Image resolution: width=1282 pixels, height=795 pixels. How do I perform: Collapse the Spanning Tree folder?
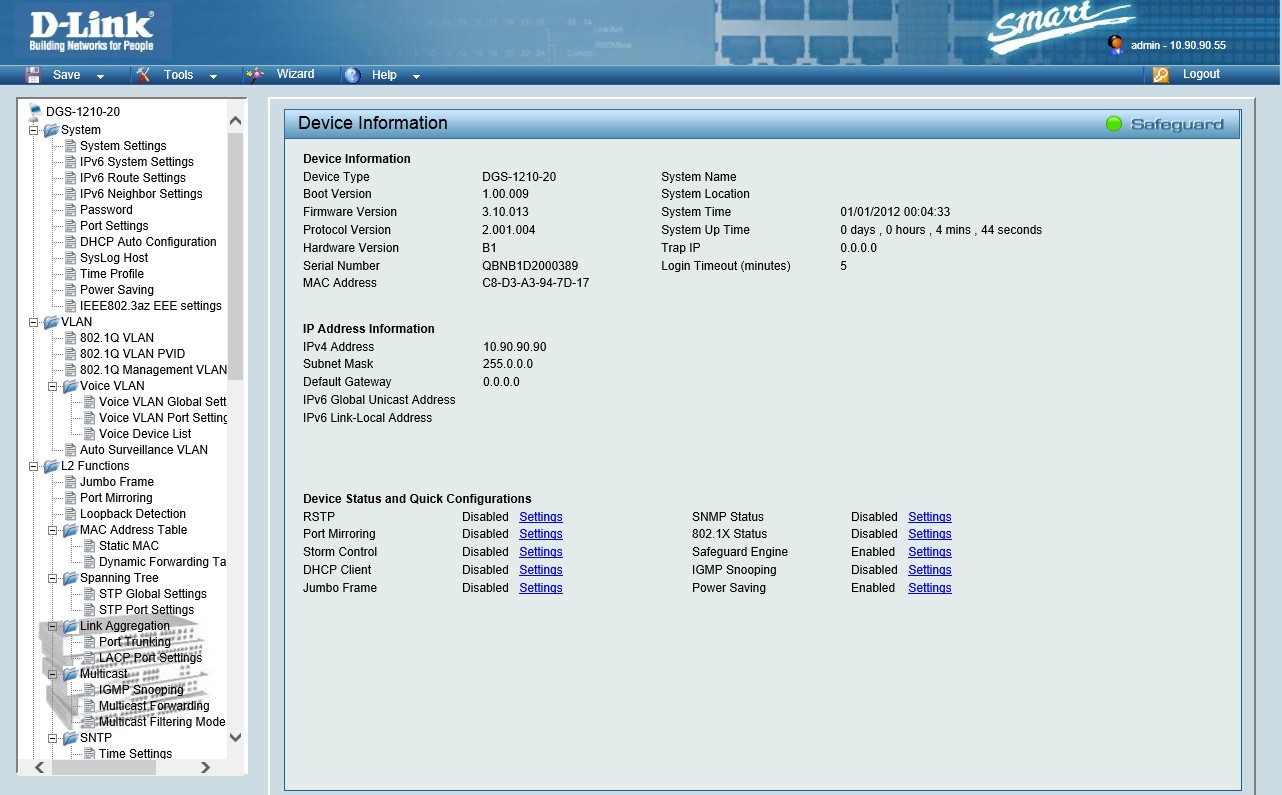coord(53,578)
